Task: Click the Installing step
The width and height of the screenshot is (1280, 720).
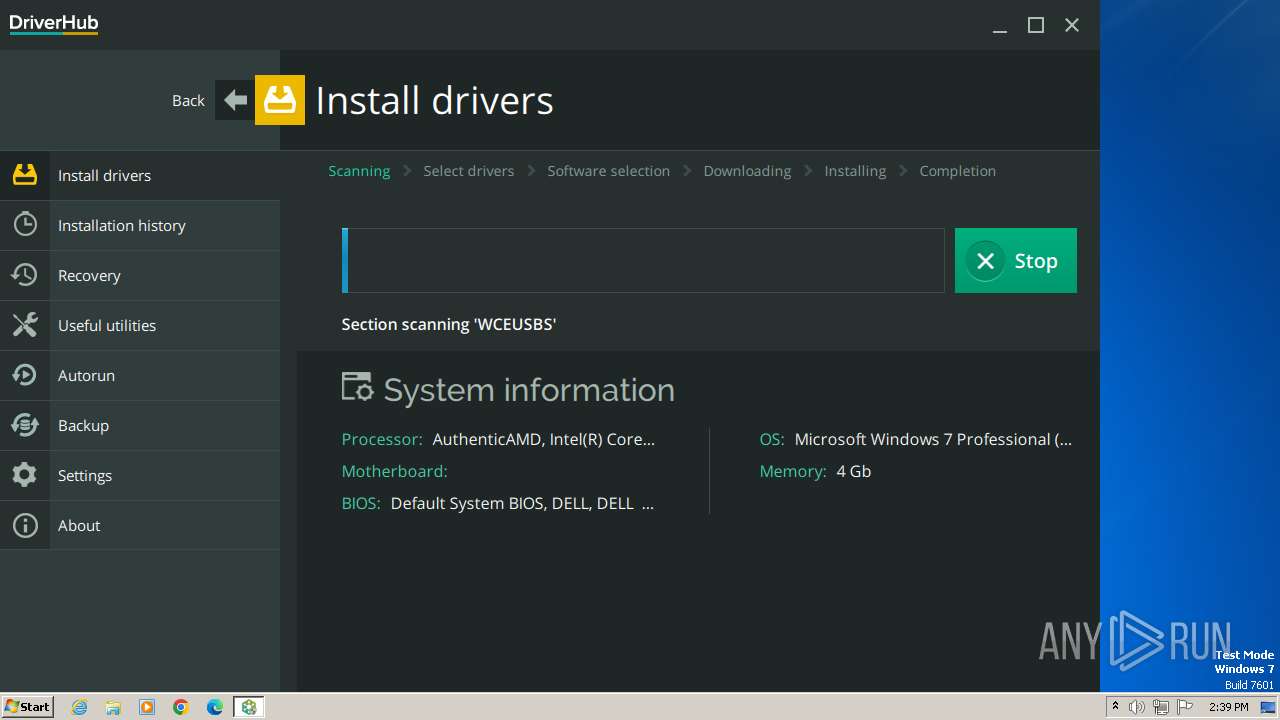Action: [x=855, y=171]
